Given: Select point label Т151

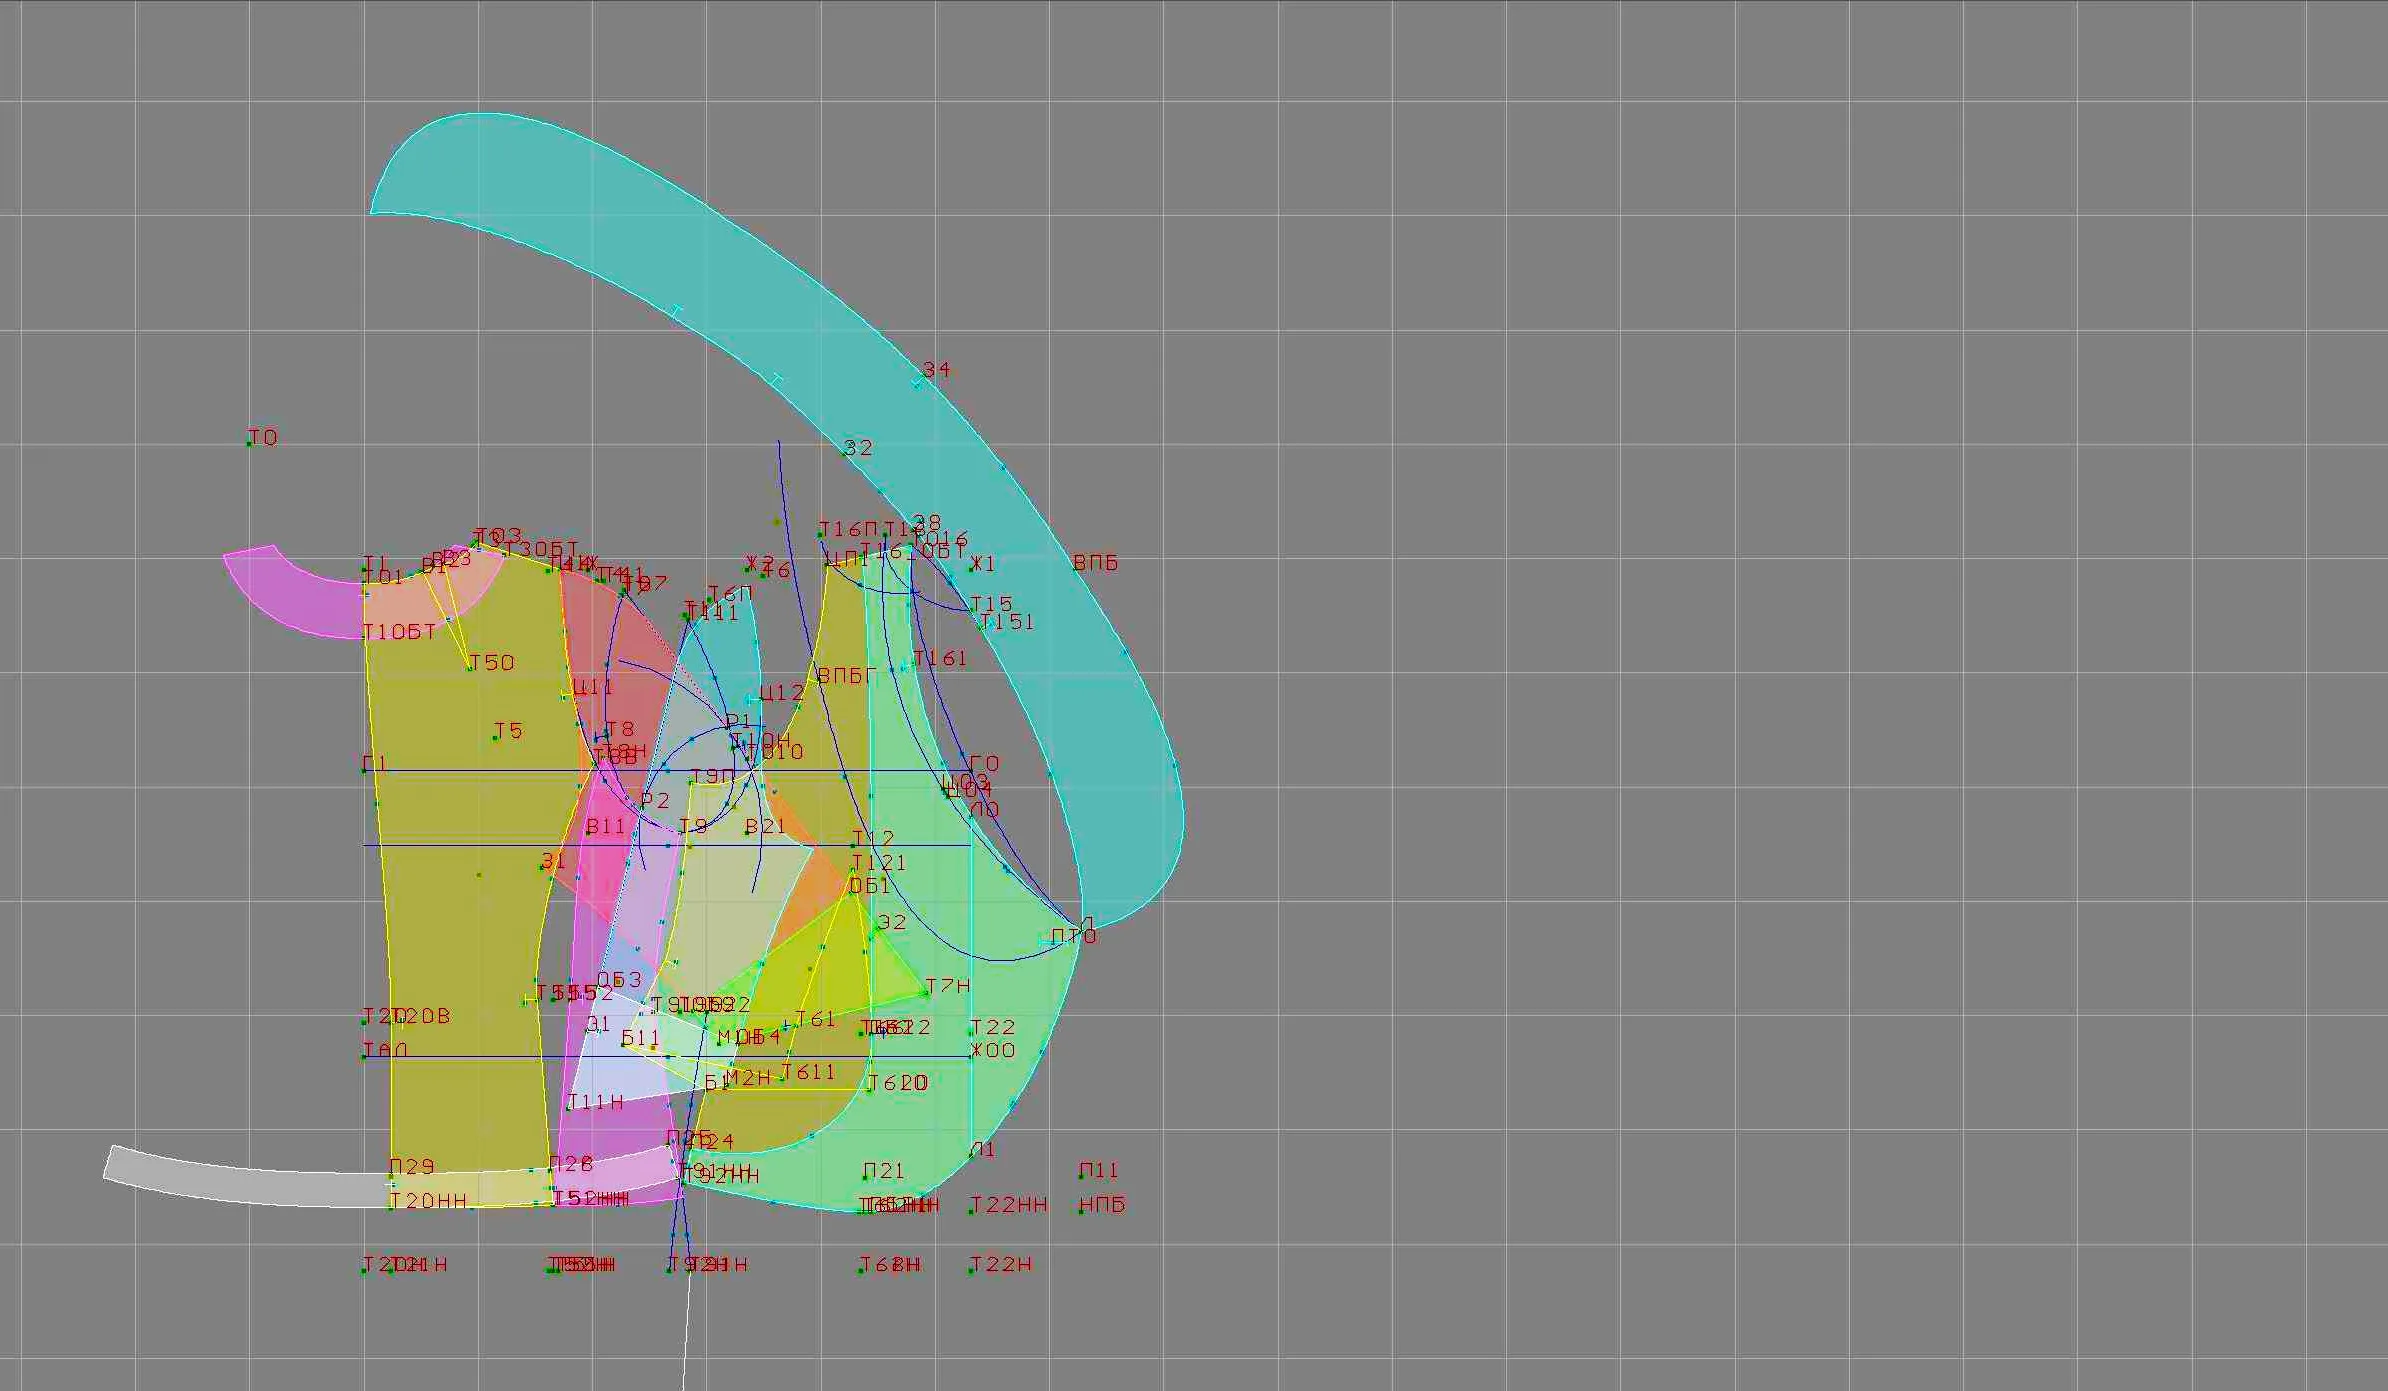Looking at the screenshot, I should (1007, 621).
